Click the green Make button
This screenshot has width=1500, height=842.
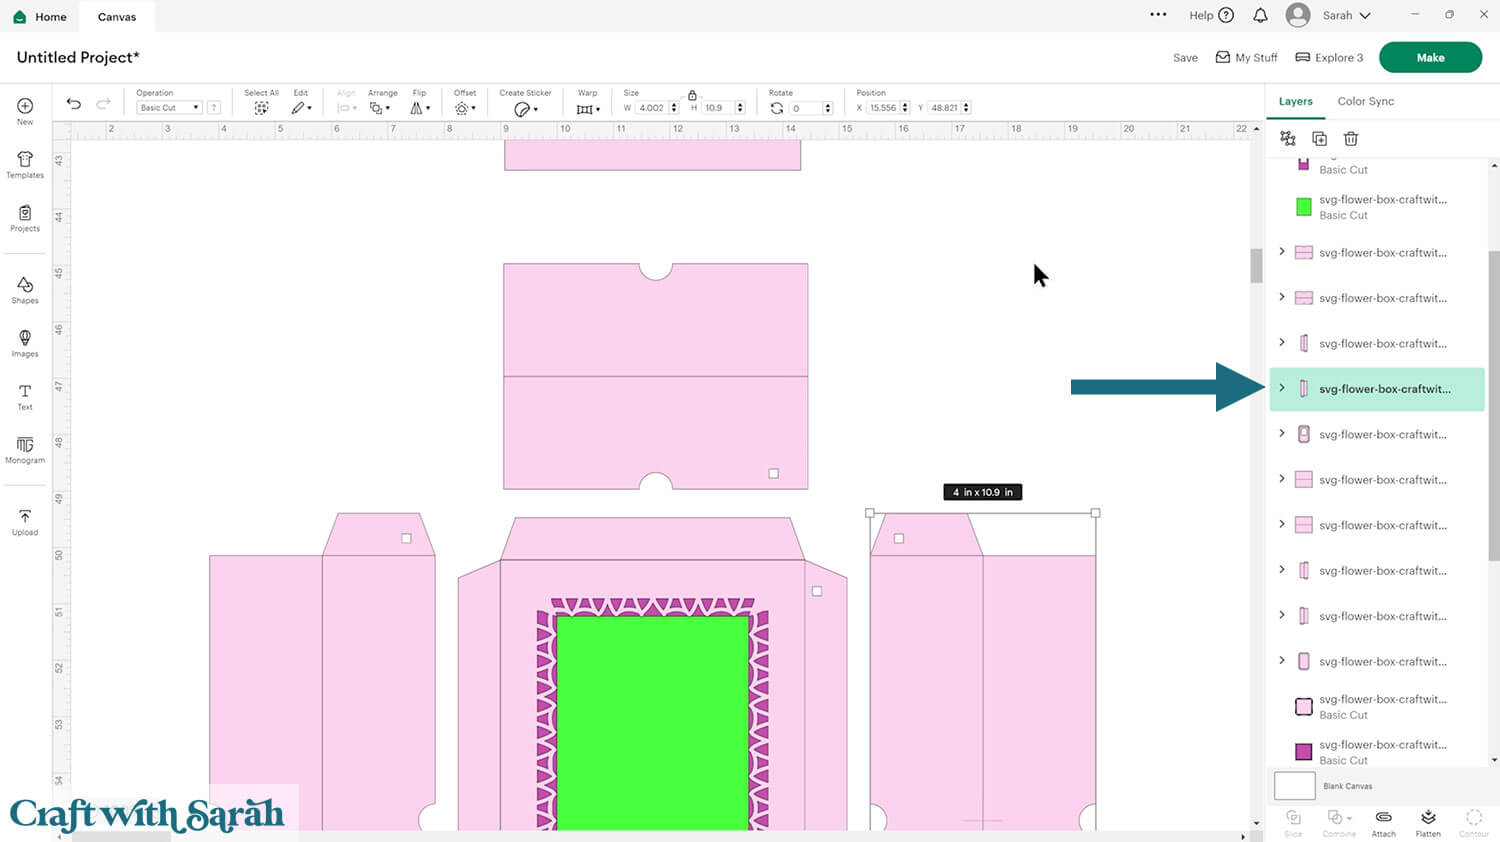click(x=1430, y=58)
